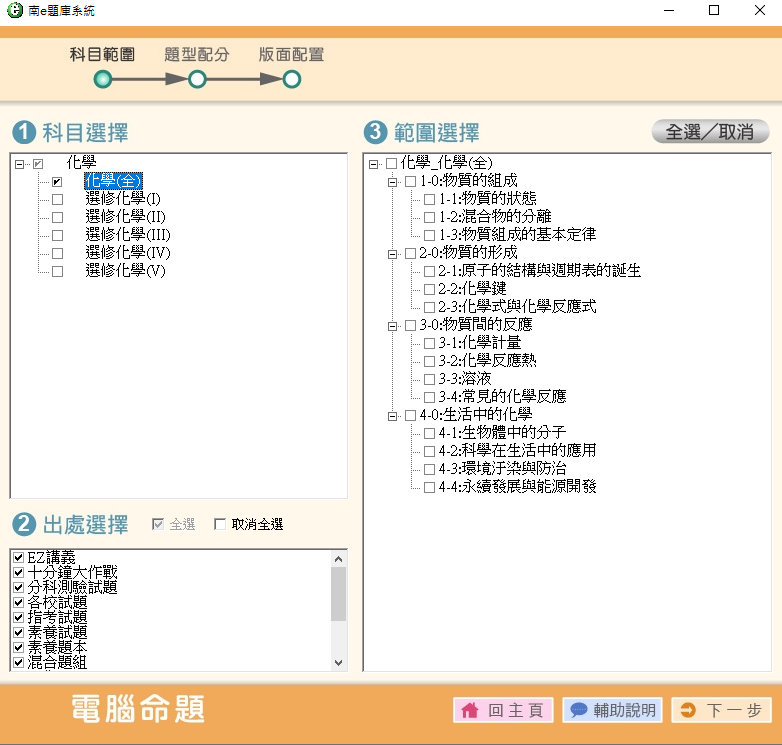Uncheck the 分科測驗試題 source

pyautogui.click(x=19, y=587)
